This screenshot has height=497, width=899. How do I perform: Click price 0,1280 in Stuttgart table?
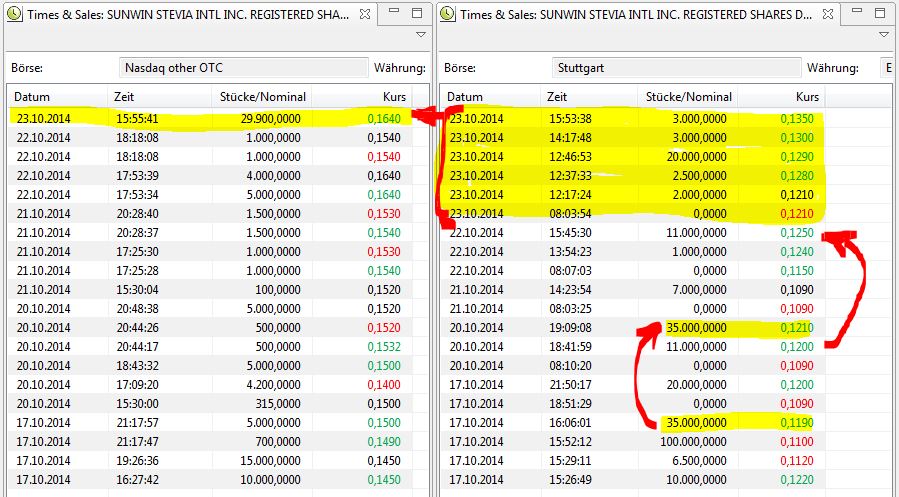point(797,175)
